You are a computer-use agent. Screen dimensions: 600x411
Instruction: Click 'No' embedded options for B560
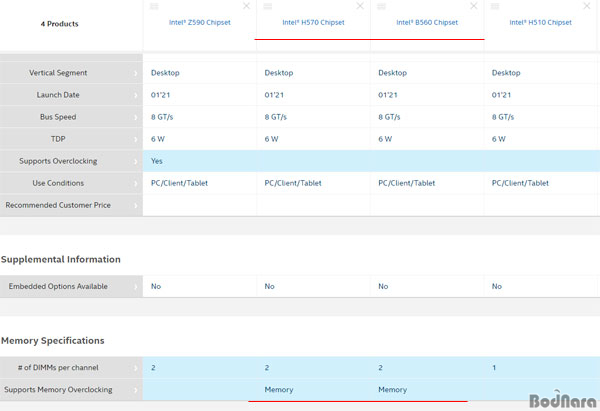tap(383, 286)
